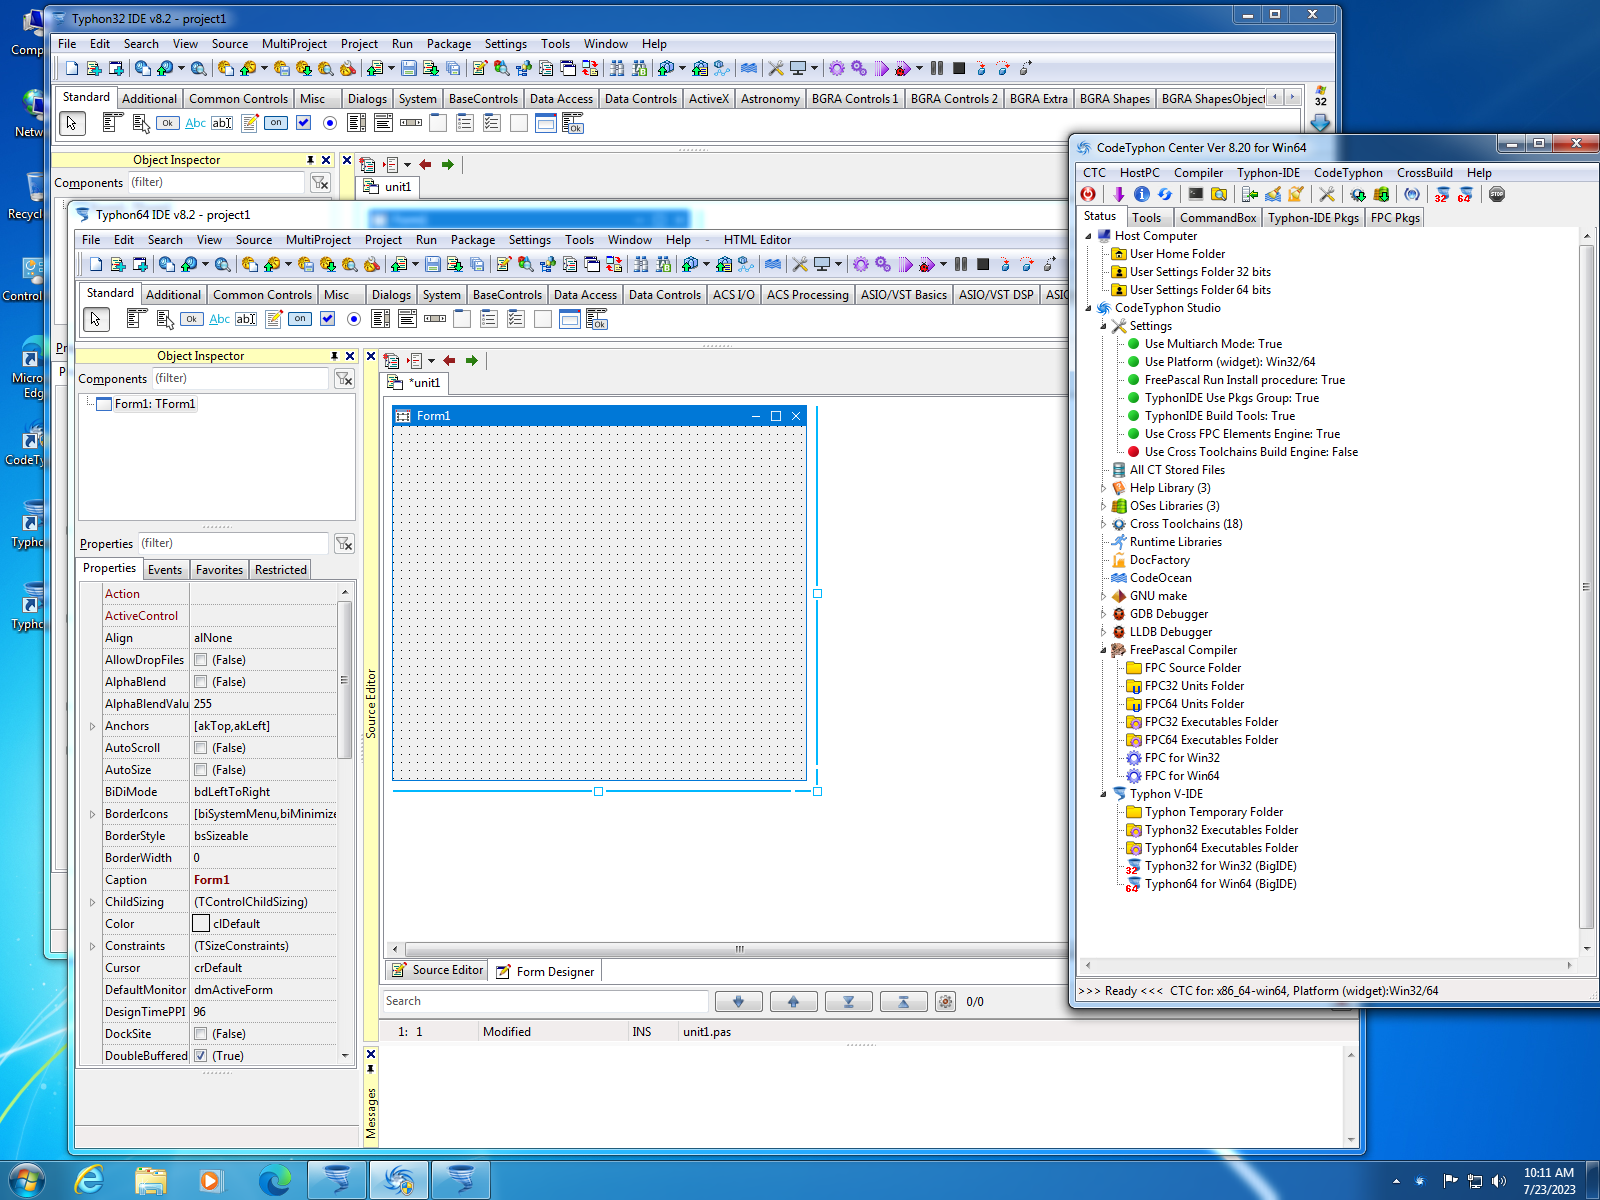Screen dimensions: 1600x1200
Task: Click the Search input field below editor
Action: pos(545,1002)
